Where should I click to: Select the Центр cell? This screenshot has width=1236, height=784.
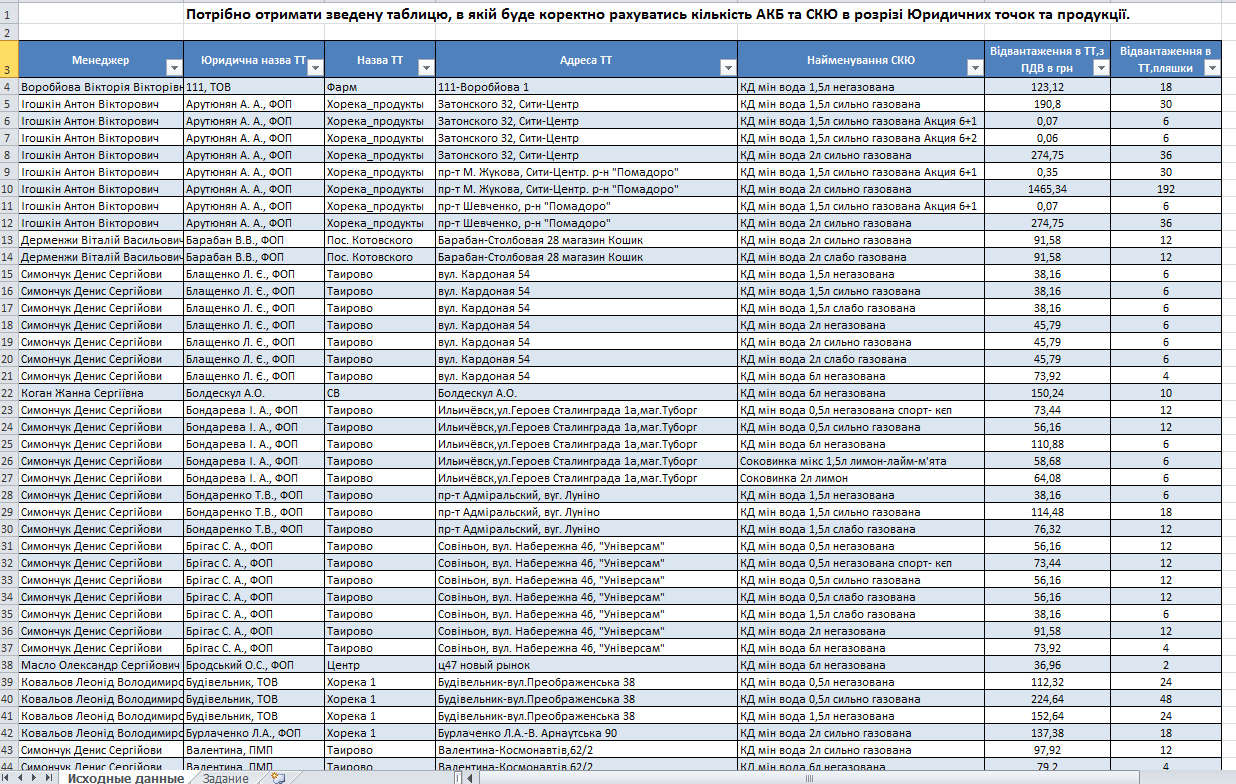pos(380,665)
